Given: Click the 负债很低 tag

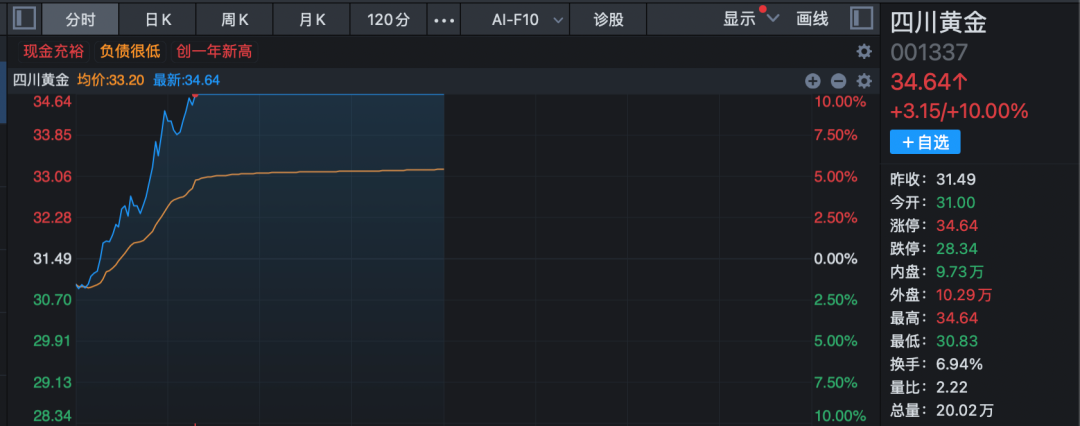Looking at the screenshot, I should coord(130,51).
